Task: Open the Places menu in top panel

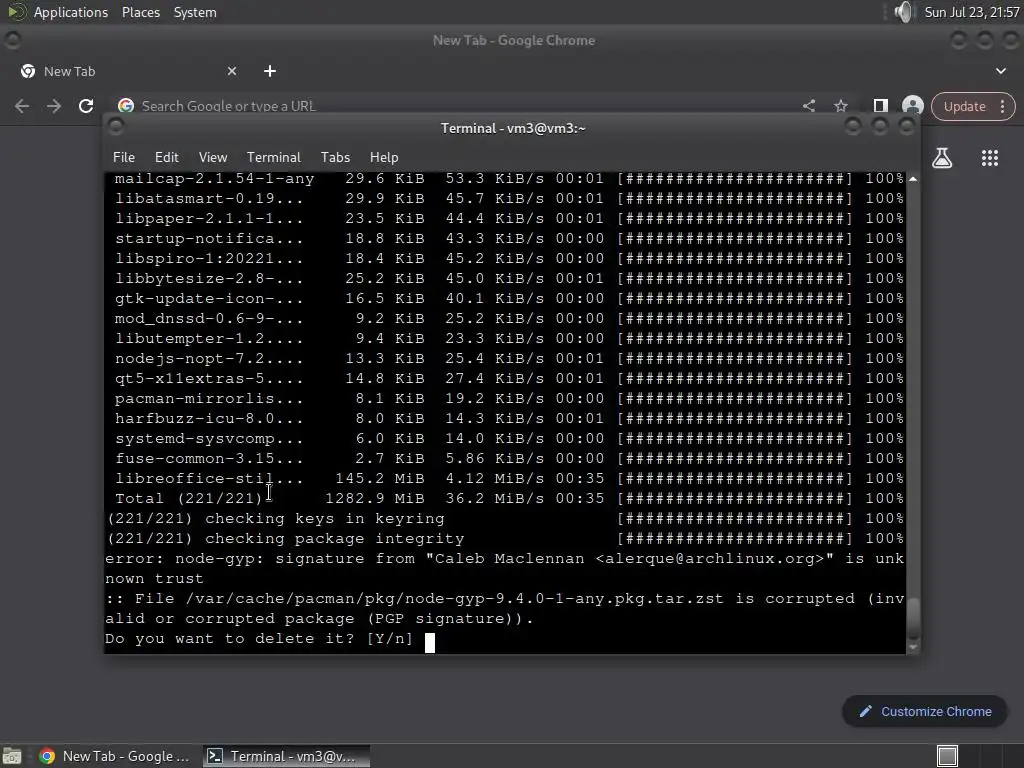Action: (140, 12)
